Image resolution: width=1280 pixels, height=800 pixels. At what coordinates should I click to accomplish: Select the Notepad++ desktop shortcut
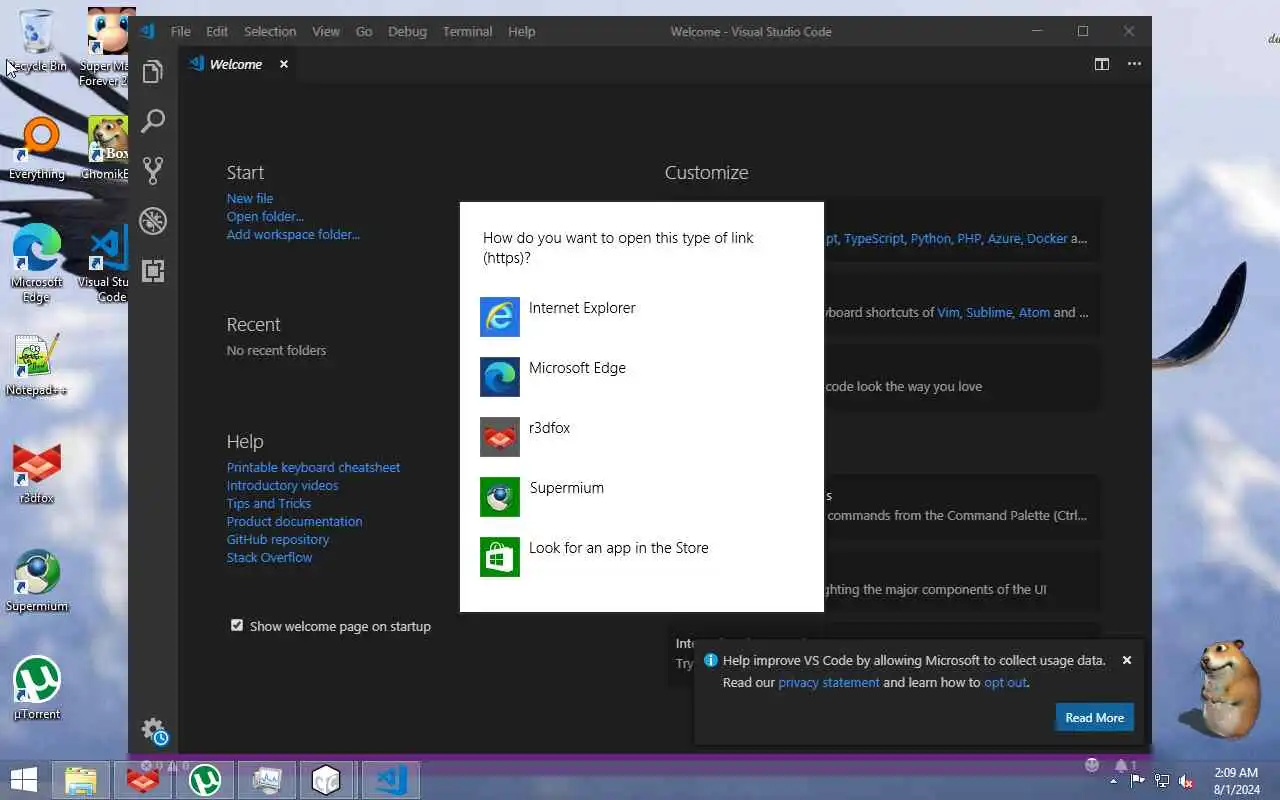tap(37, 365)
